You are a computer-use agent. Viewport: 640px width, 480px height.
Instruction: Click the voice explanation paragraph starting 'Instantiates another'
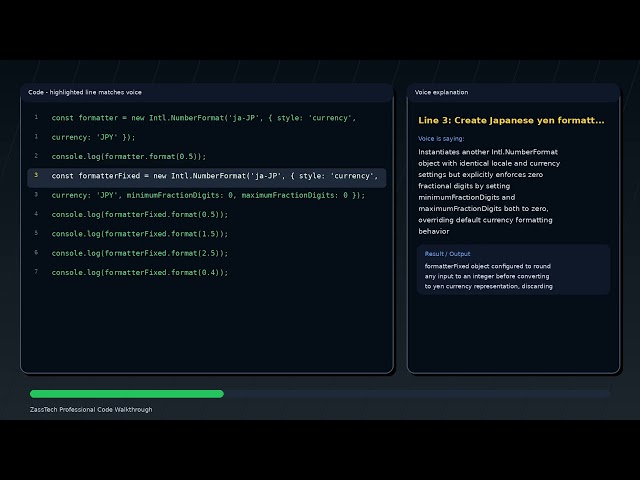pos(489,191)
